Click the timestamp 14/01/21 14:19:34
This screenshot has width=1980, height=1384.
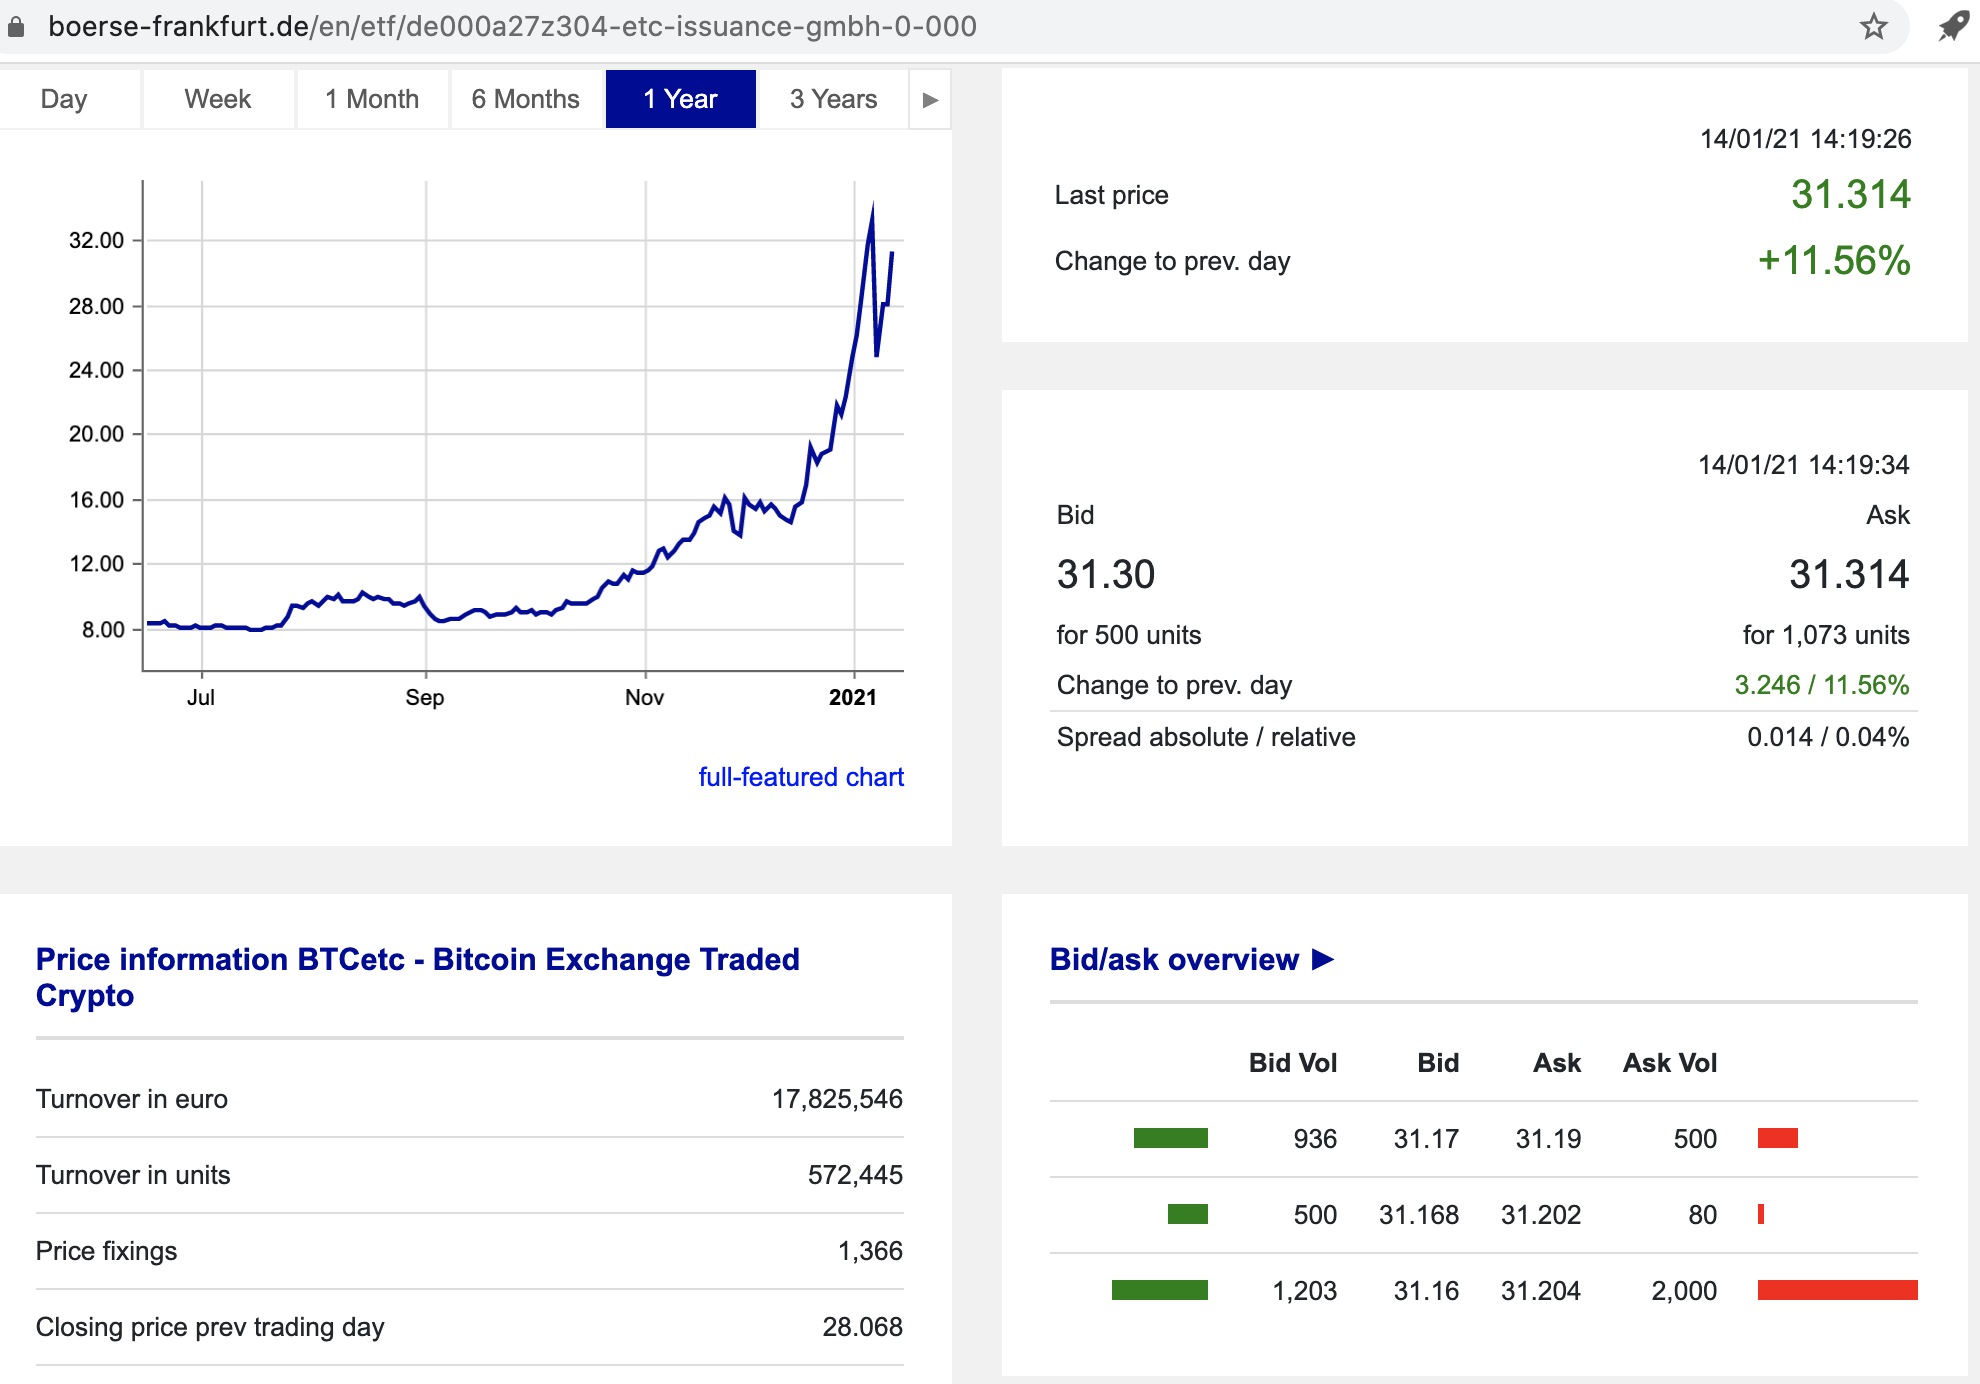(x=1804, y=465)
